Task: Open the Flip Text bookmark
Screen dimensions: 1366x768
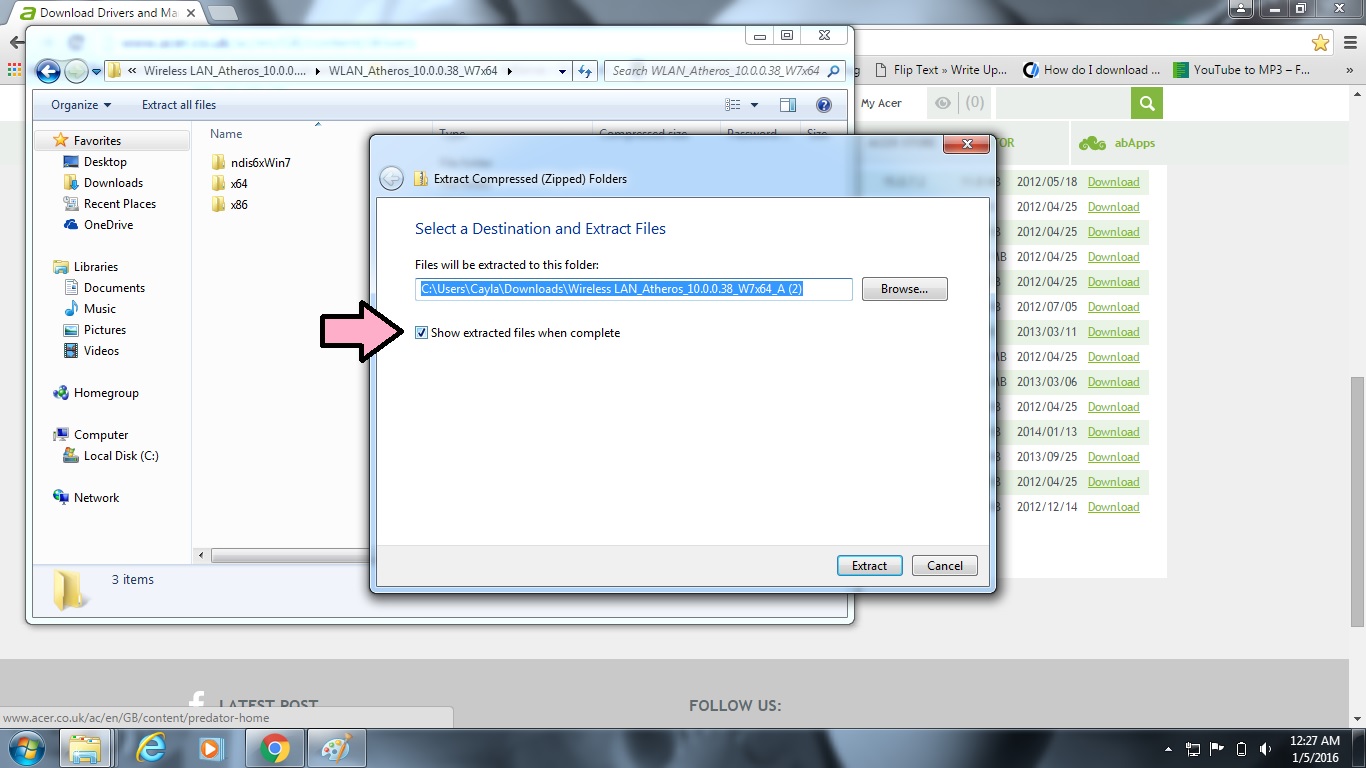Action: click(941, 70)
